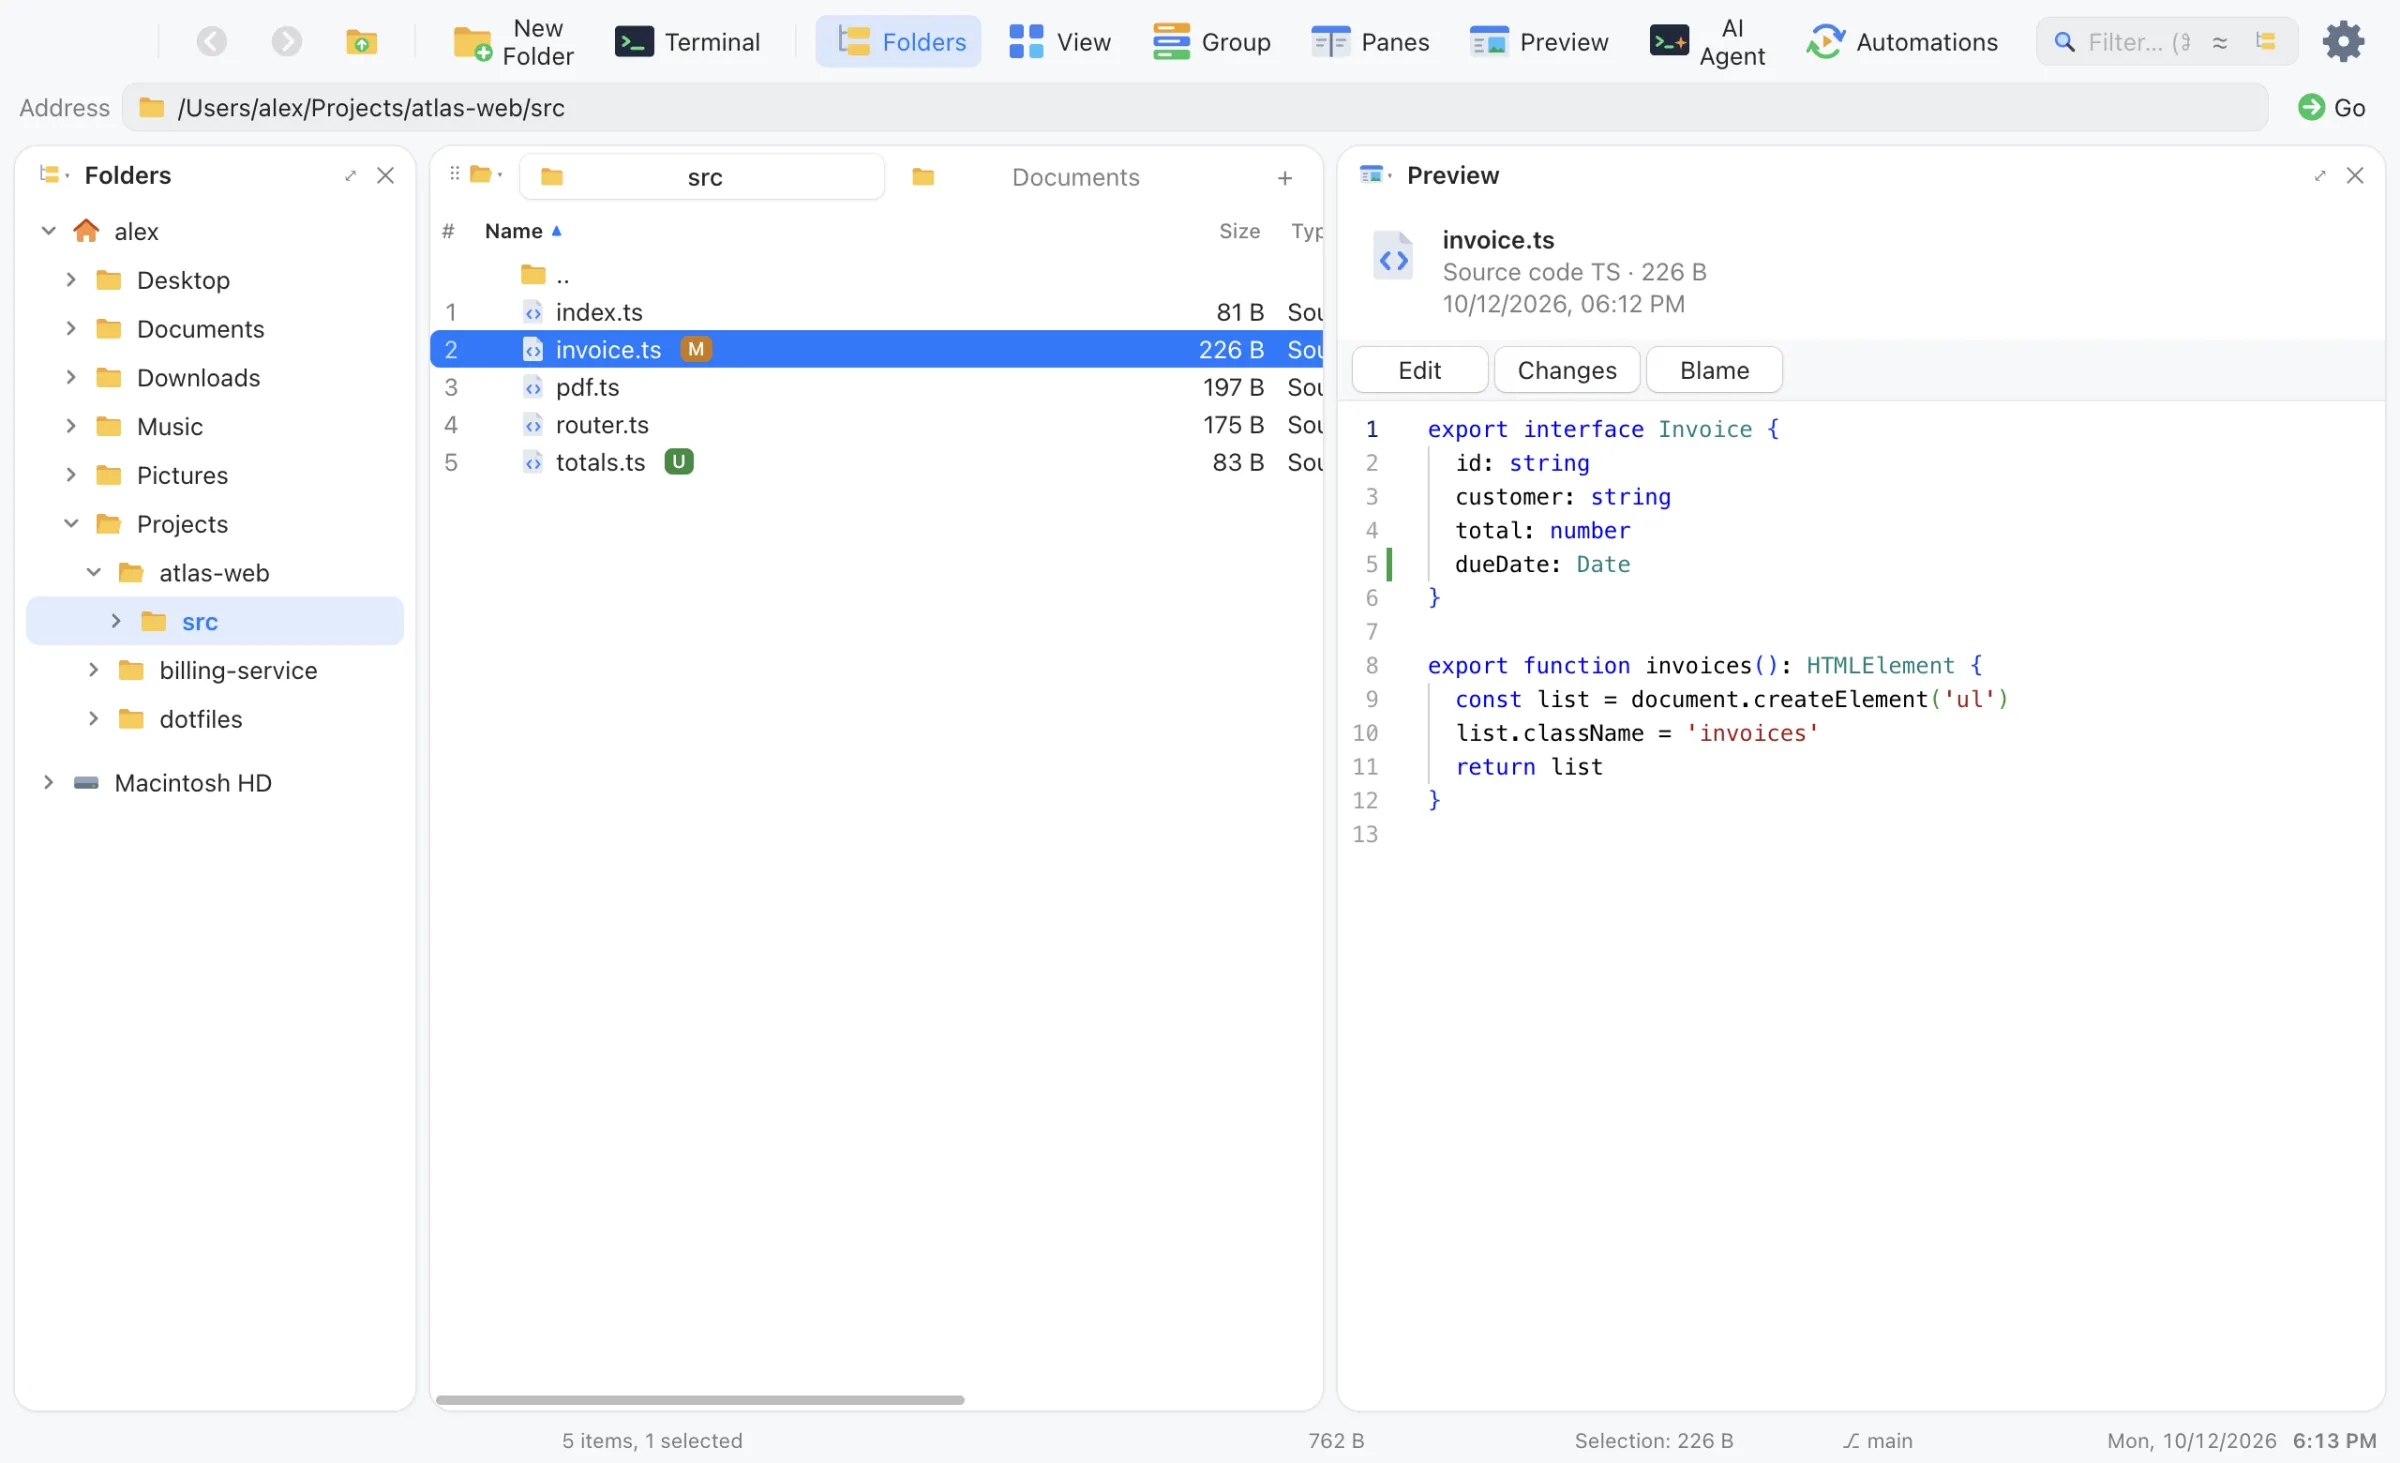
Task: Go back with the left arrow button
Action: (x=211, y=41)
